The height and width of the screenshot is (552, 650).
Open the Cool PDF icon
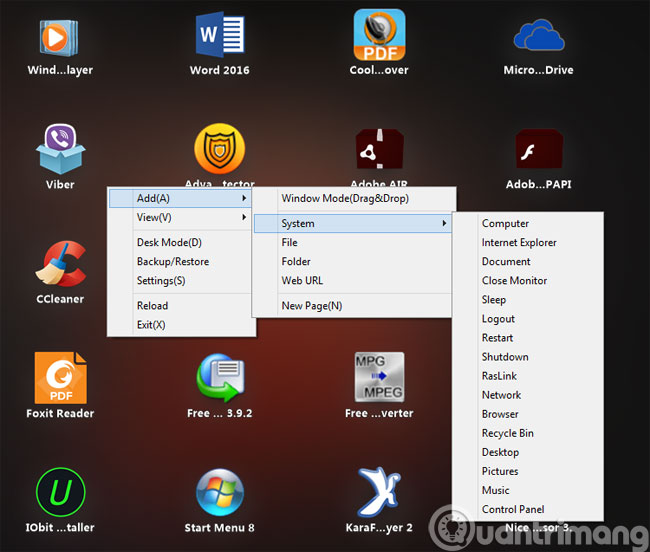click(x=380, y=35)
